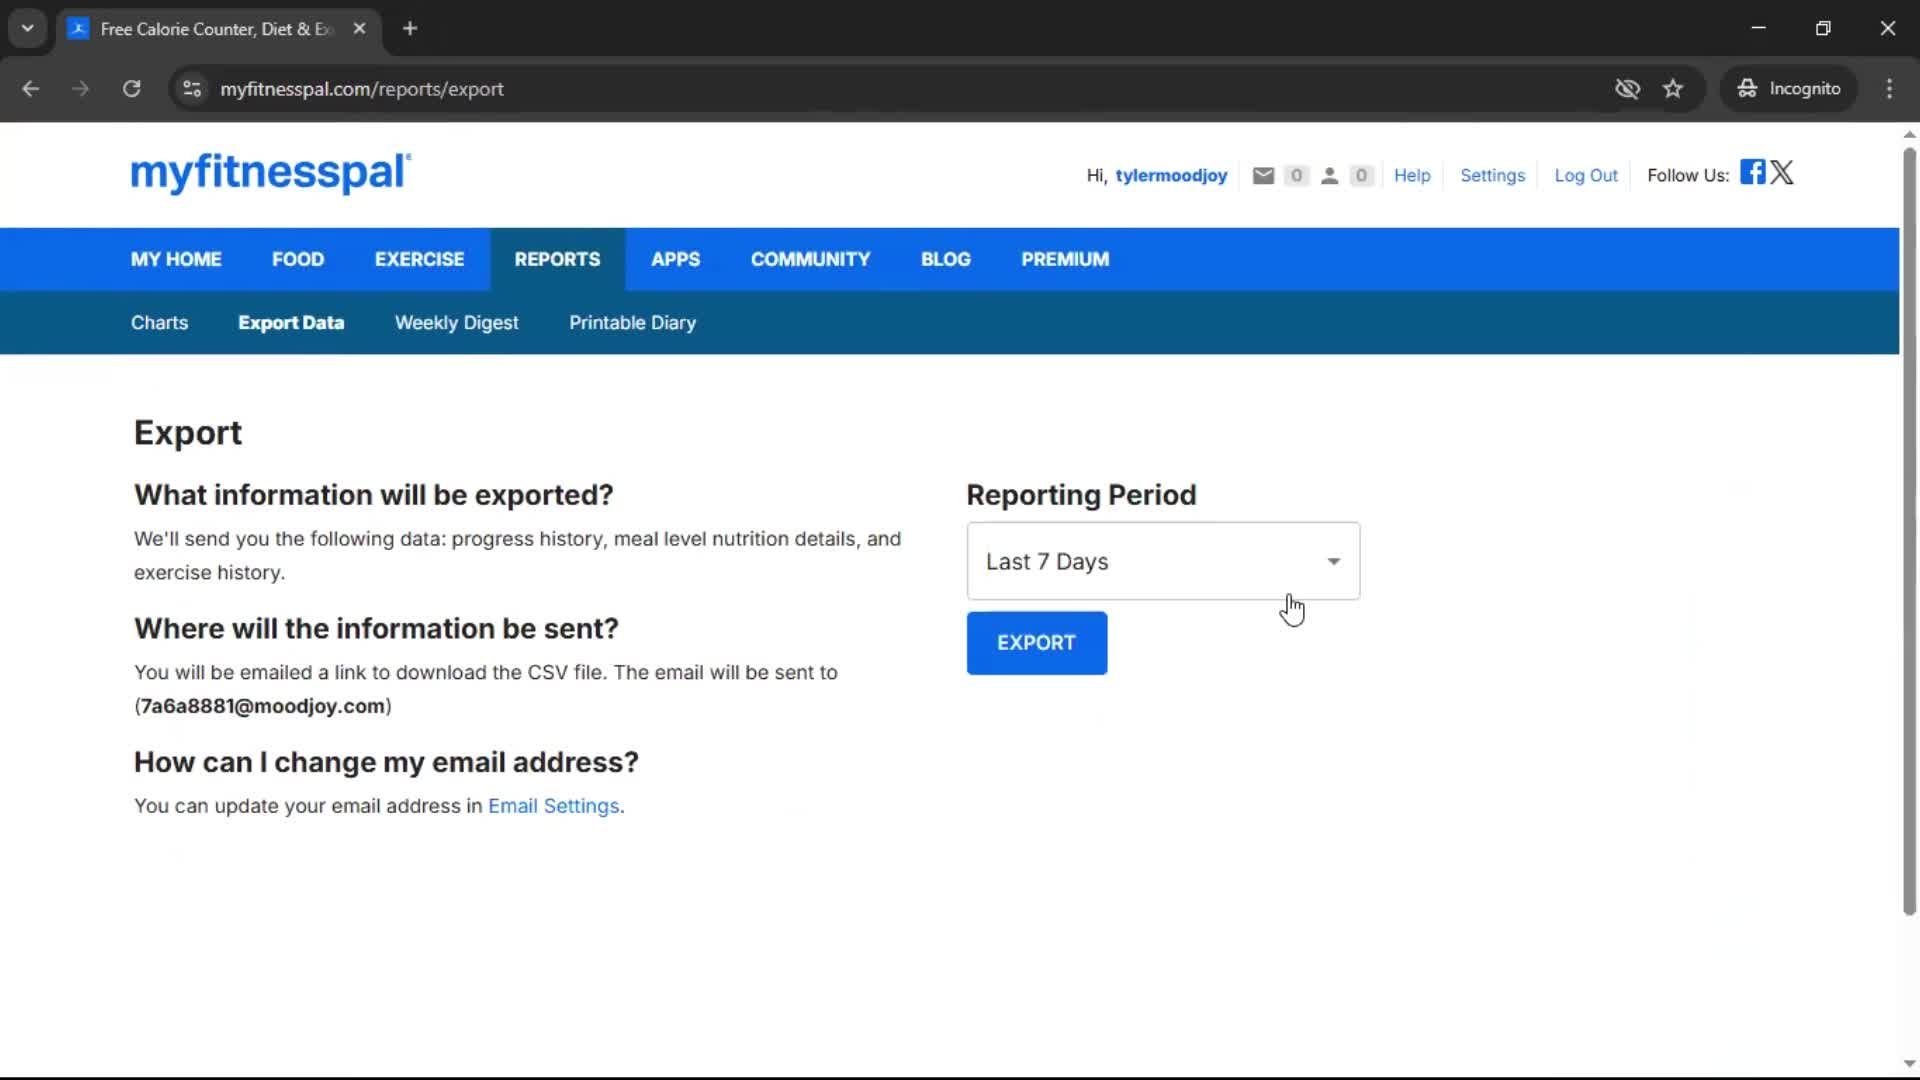Click the page vertical scrollbar
The height and width of the screenshot is (1080, 1920).
pyautogui.click(x=1909, y=530)
